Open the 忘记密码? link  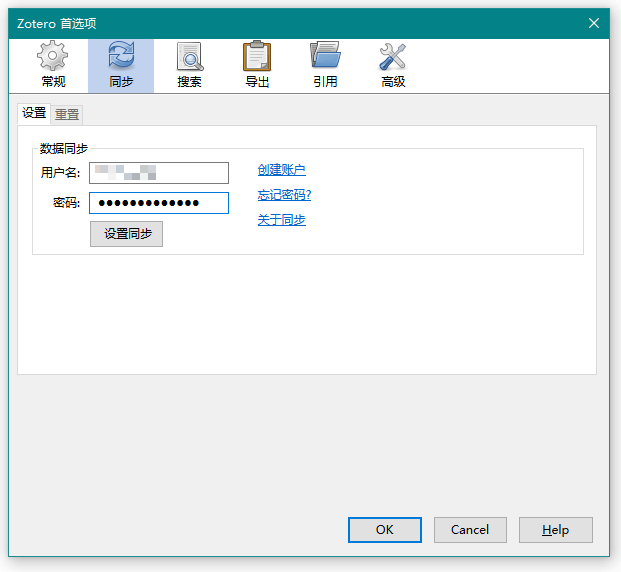284,194
